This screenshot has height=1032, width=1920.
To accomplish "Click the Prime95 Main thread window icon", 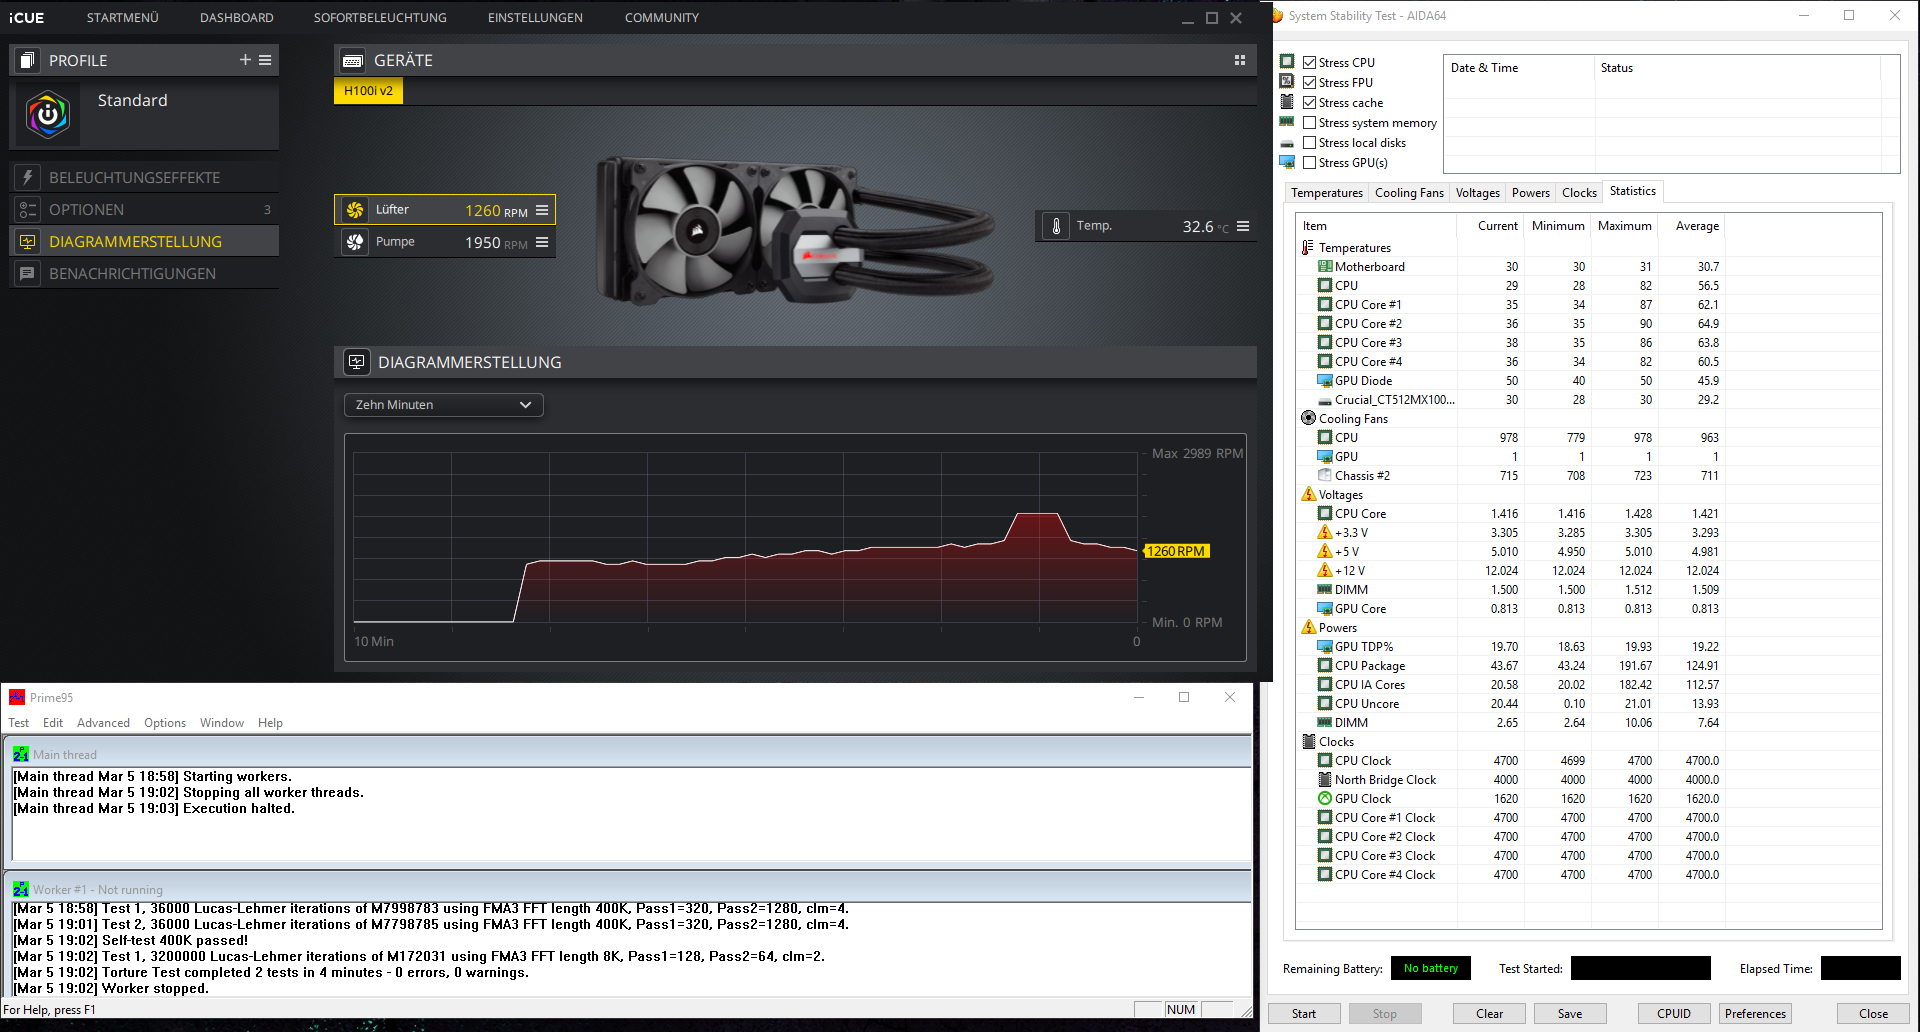I will (21, 754).
